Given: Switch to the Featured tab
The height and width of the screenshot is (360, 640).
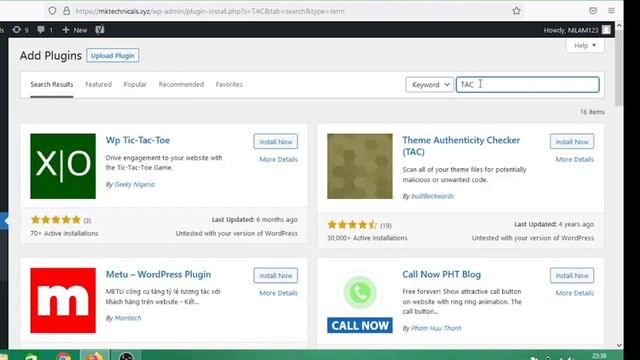Looking at the screenshot, I should pyautogui.click(x=98, y=84).
